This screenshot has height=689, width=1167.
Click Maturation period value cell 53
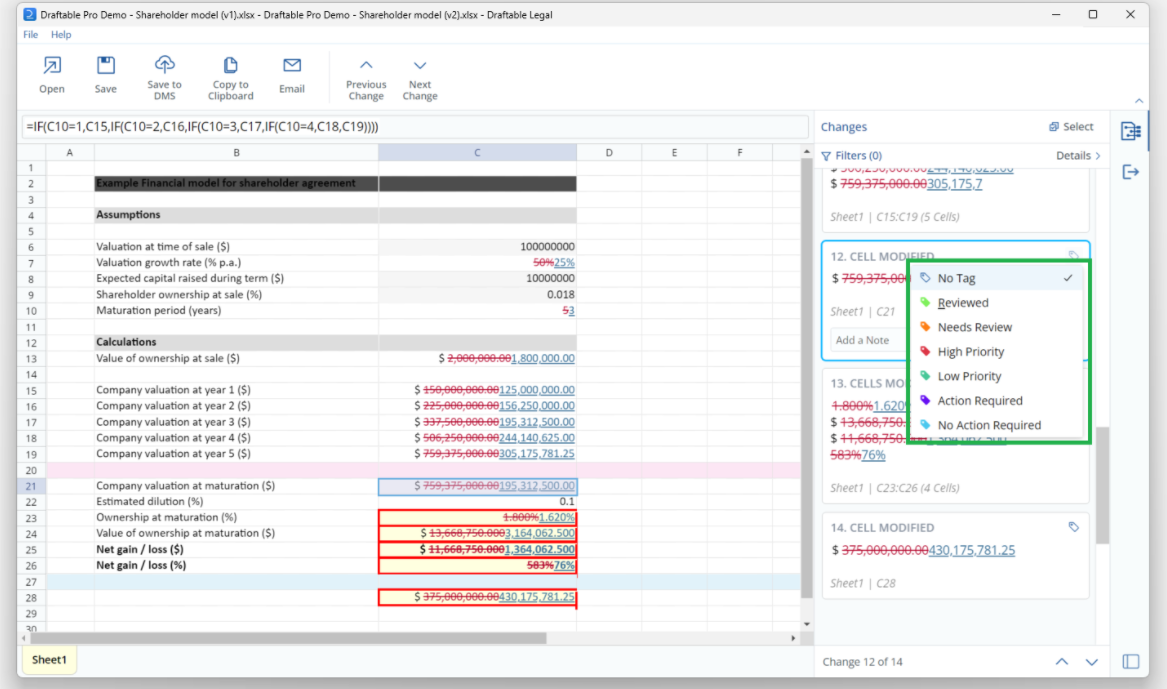(477, 310)
